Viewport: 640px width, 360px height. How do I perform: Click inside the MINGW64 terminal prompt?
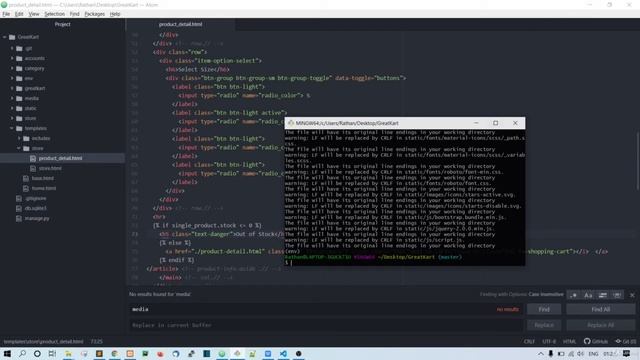291,263
